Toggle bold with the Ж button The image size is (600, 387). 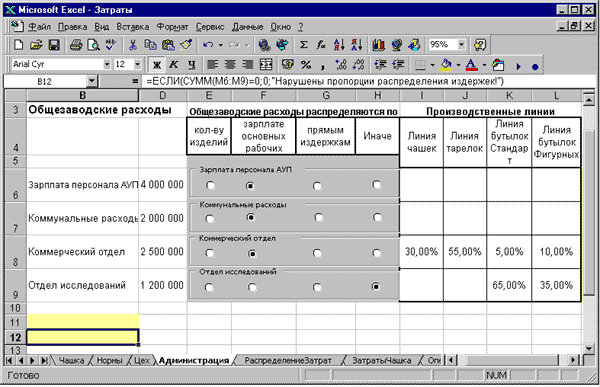click(157, 65)
